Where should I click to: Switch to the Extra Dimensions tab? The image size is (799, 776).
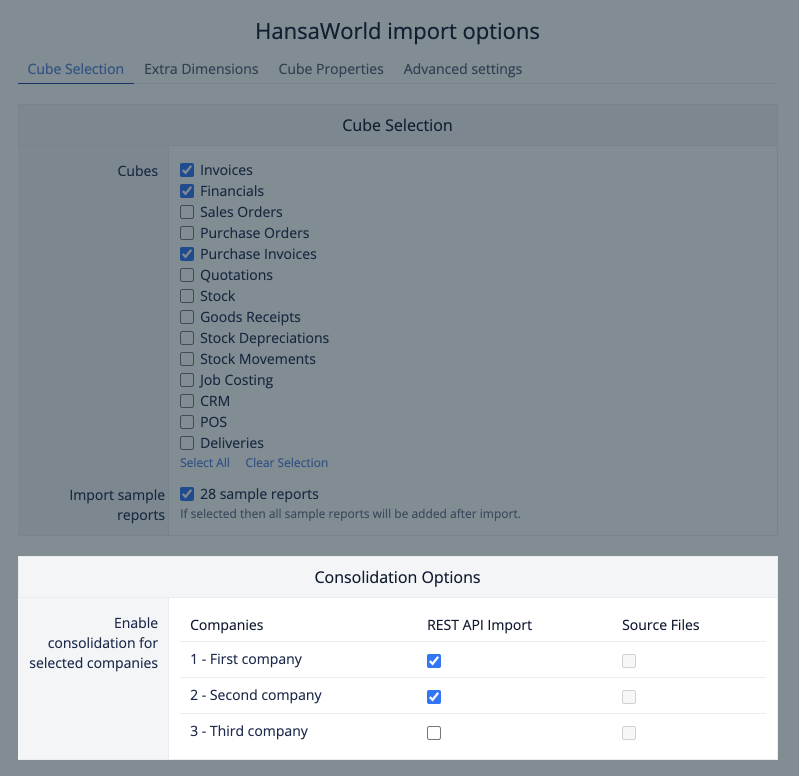(x=201, y=69)
